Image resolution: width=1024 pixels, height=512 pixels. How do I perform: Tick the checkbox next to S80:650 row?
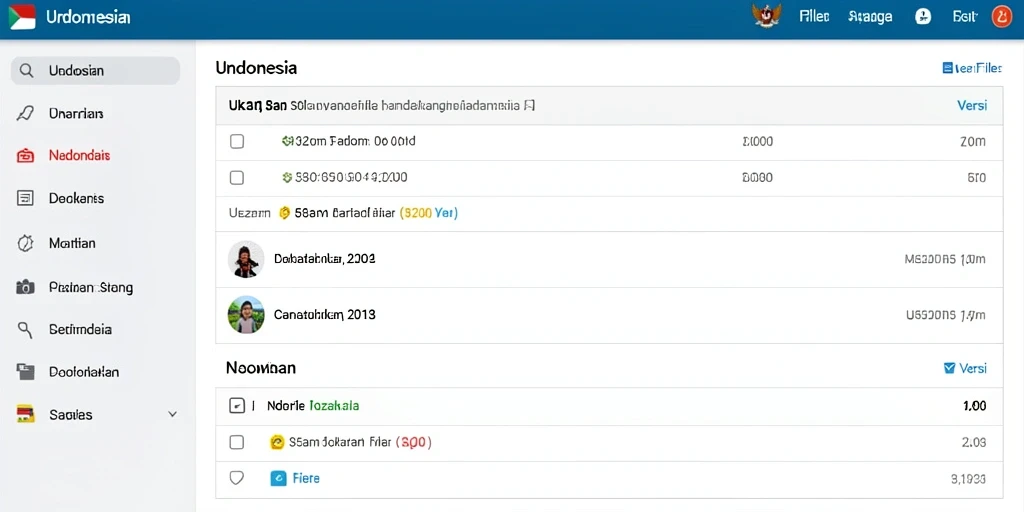(x=237, y=178)
